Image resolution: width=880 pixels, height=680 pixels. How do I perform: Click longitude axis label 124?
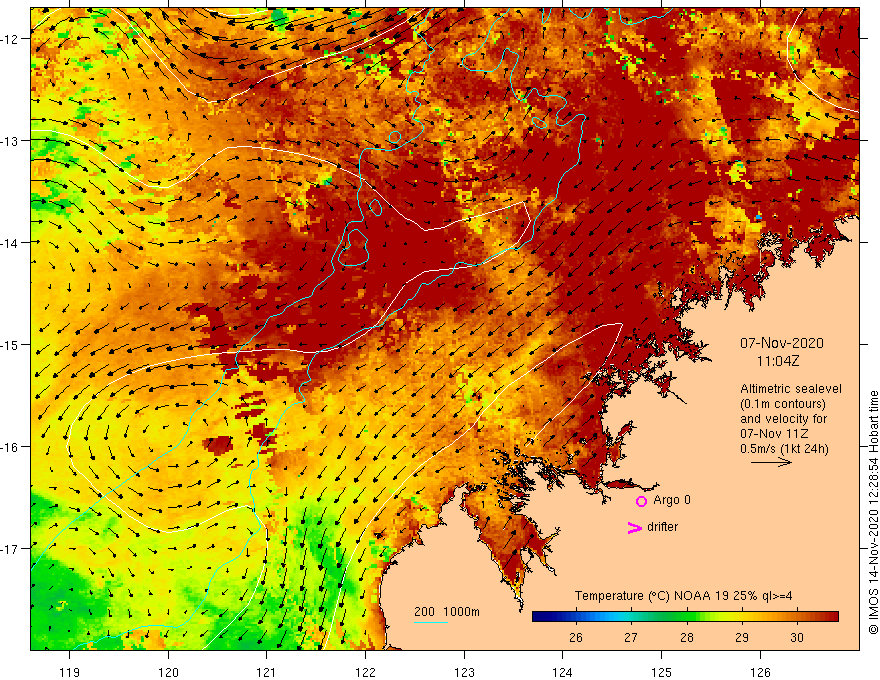[x=562, y=672]
